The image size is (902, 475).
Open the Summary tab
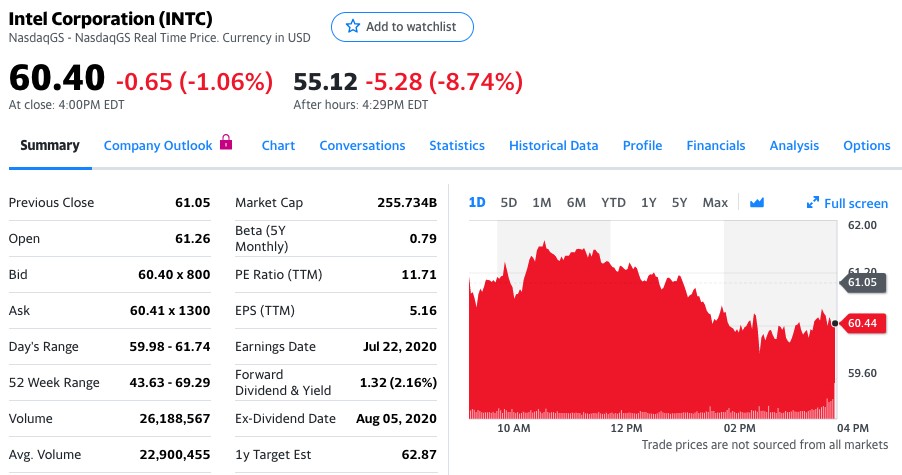point(49,145)
